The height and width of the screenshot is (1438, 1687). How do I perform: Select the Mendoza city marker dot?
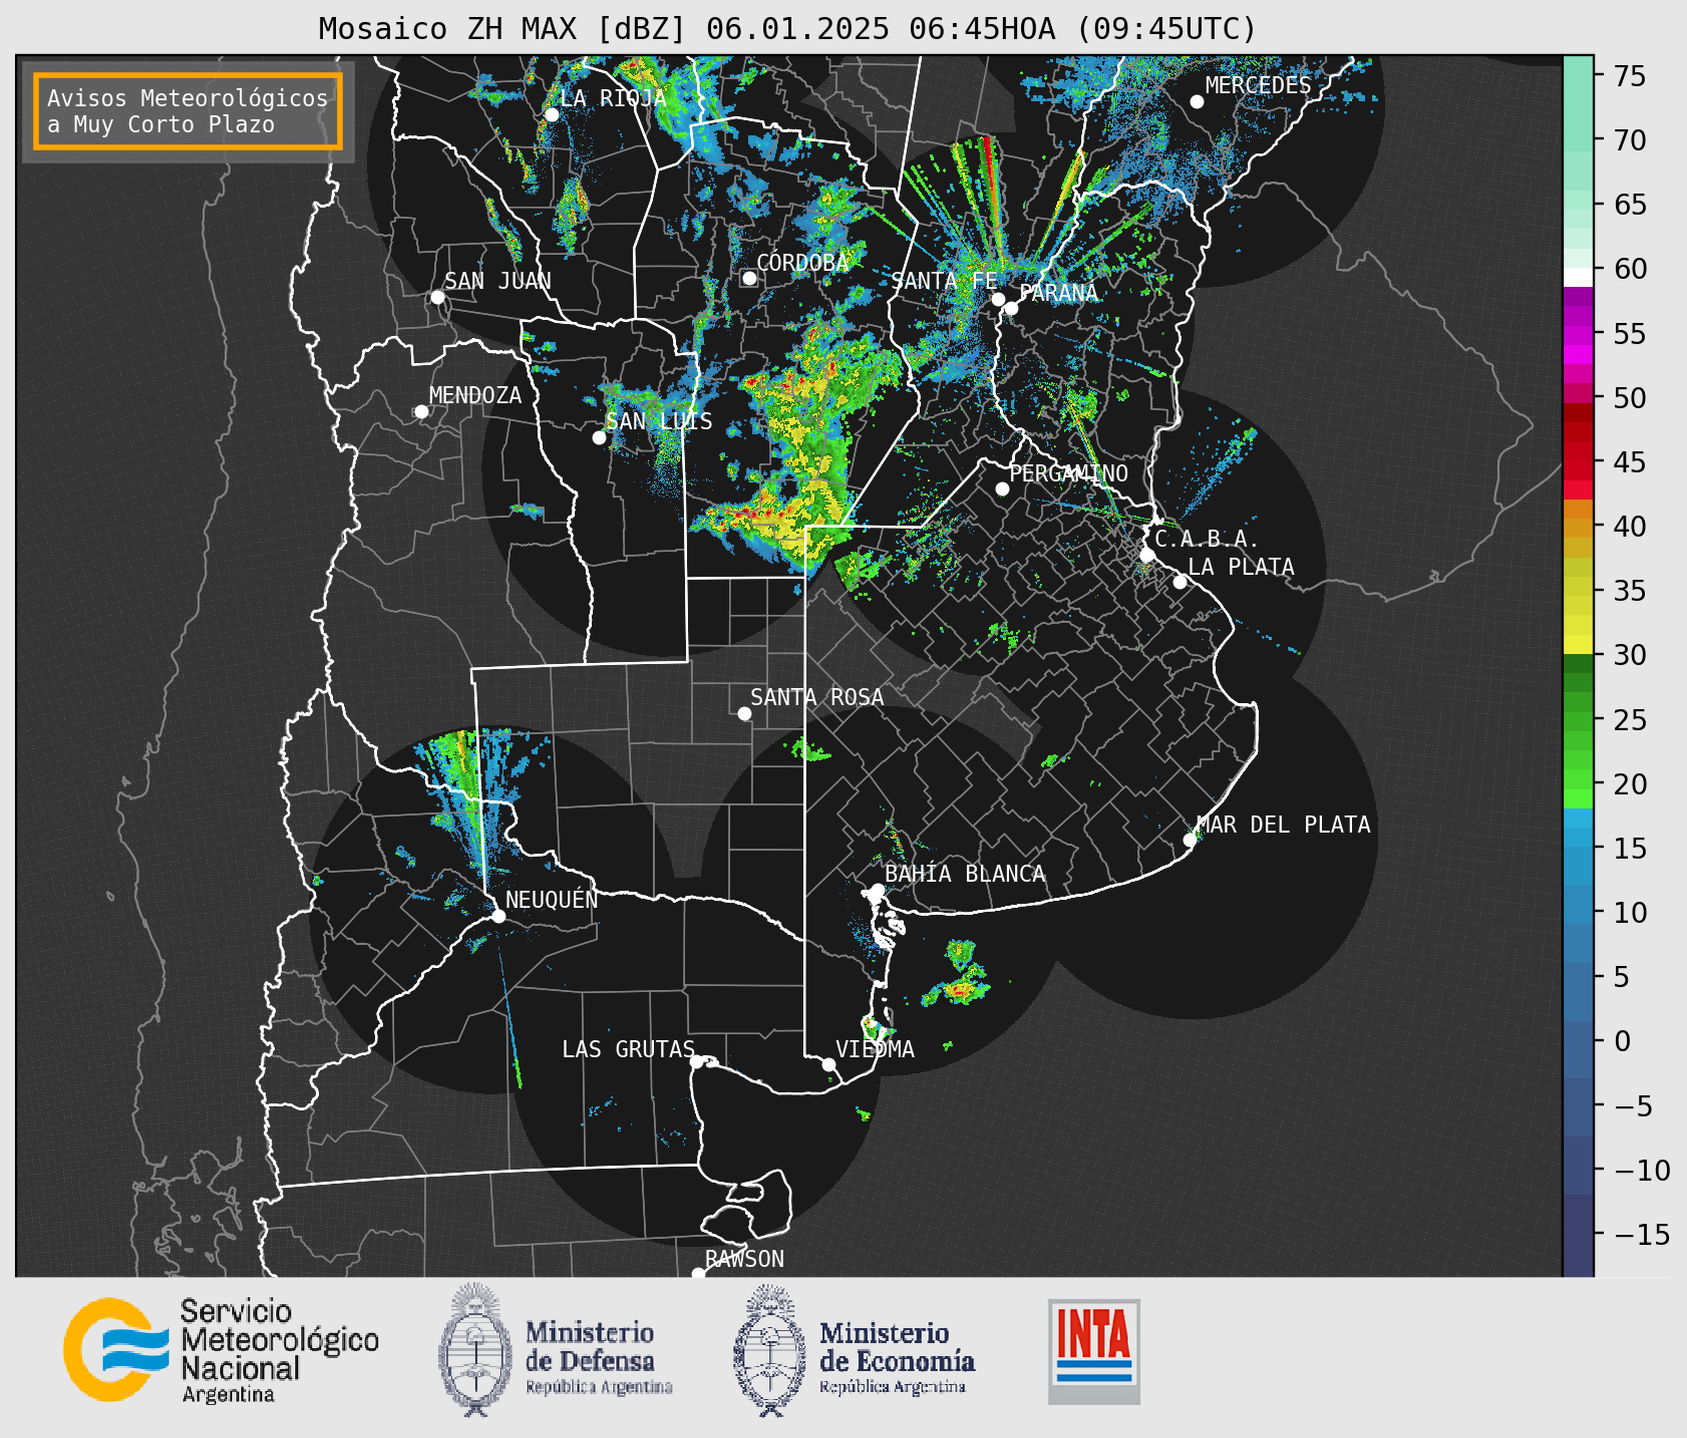421,412
